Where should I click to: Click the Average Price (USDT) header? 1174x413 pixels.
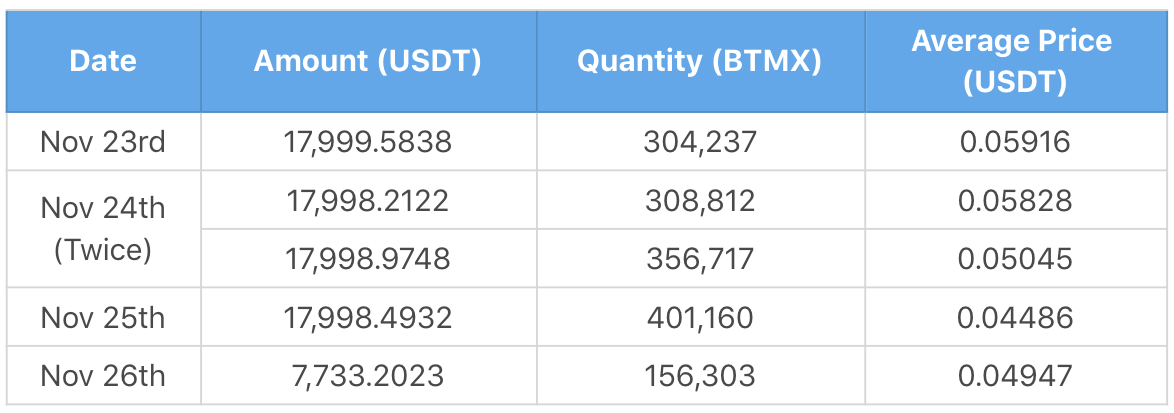(x=1015, y=61)
